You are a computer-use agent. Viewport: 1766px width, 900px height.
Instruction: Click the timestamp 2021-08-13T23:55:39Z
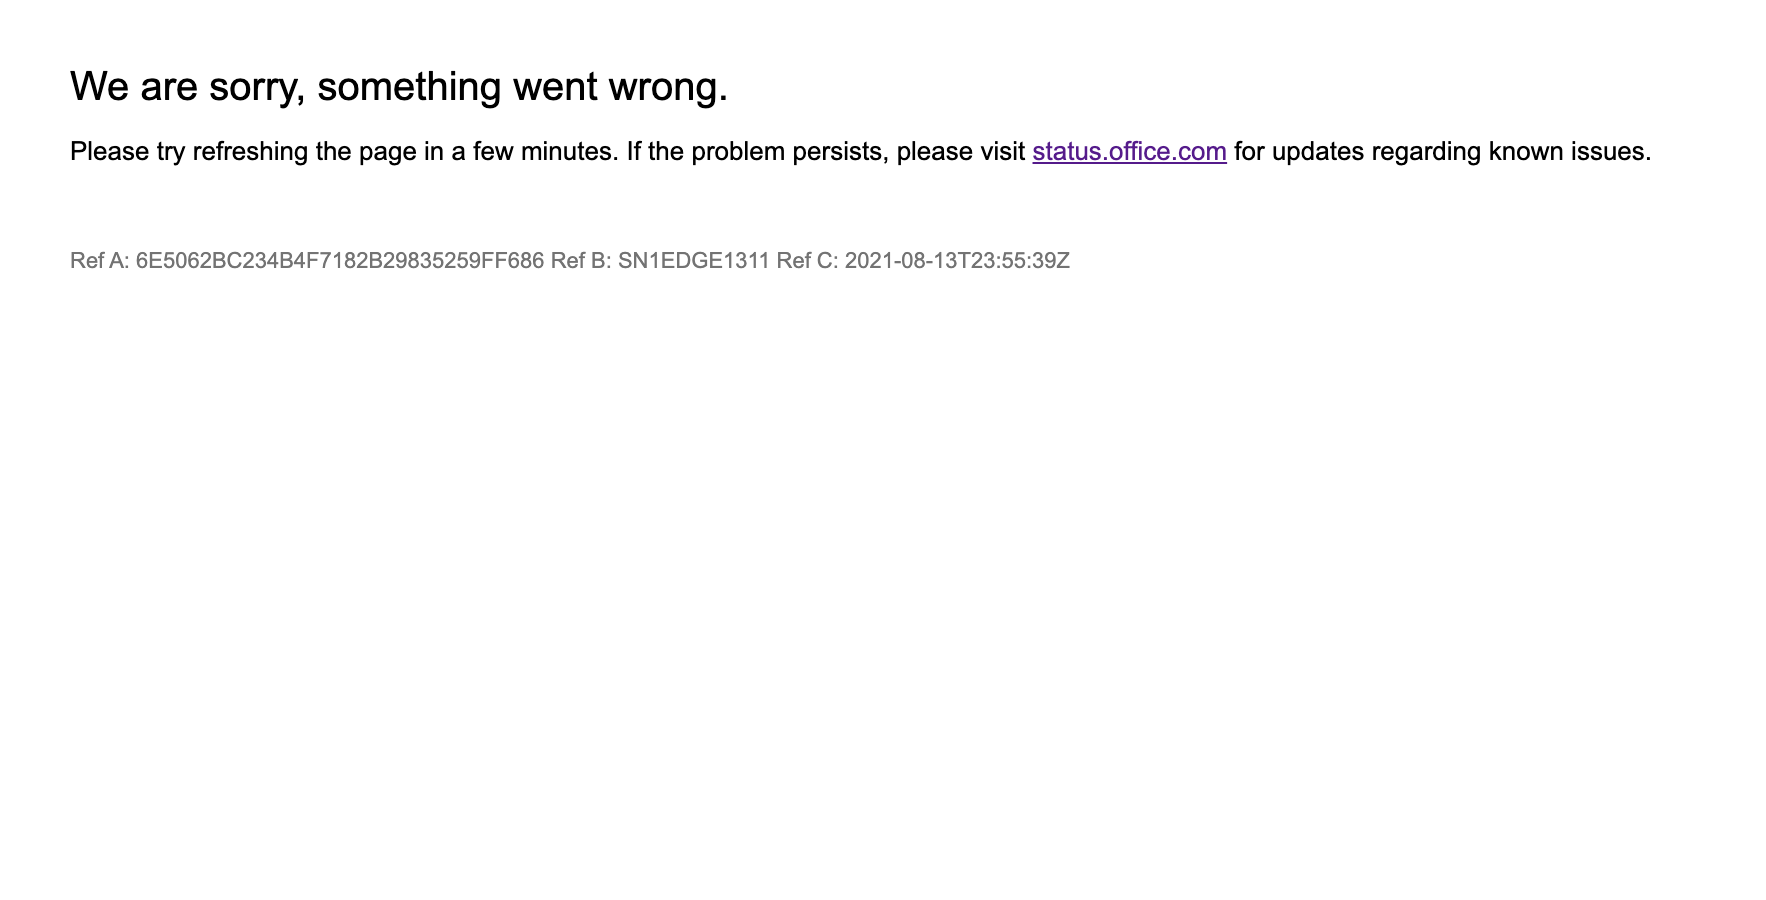pyautogui.click(x=957, y=261)
